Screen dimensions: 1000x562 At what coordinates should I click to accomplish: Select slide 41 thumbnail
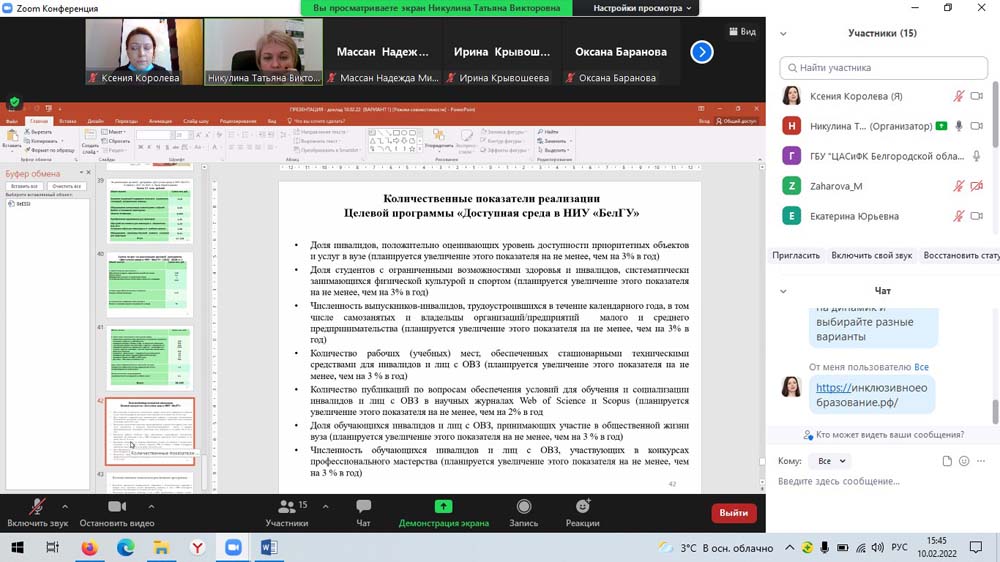point(150,357)
